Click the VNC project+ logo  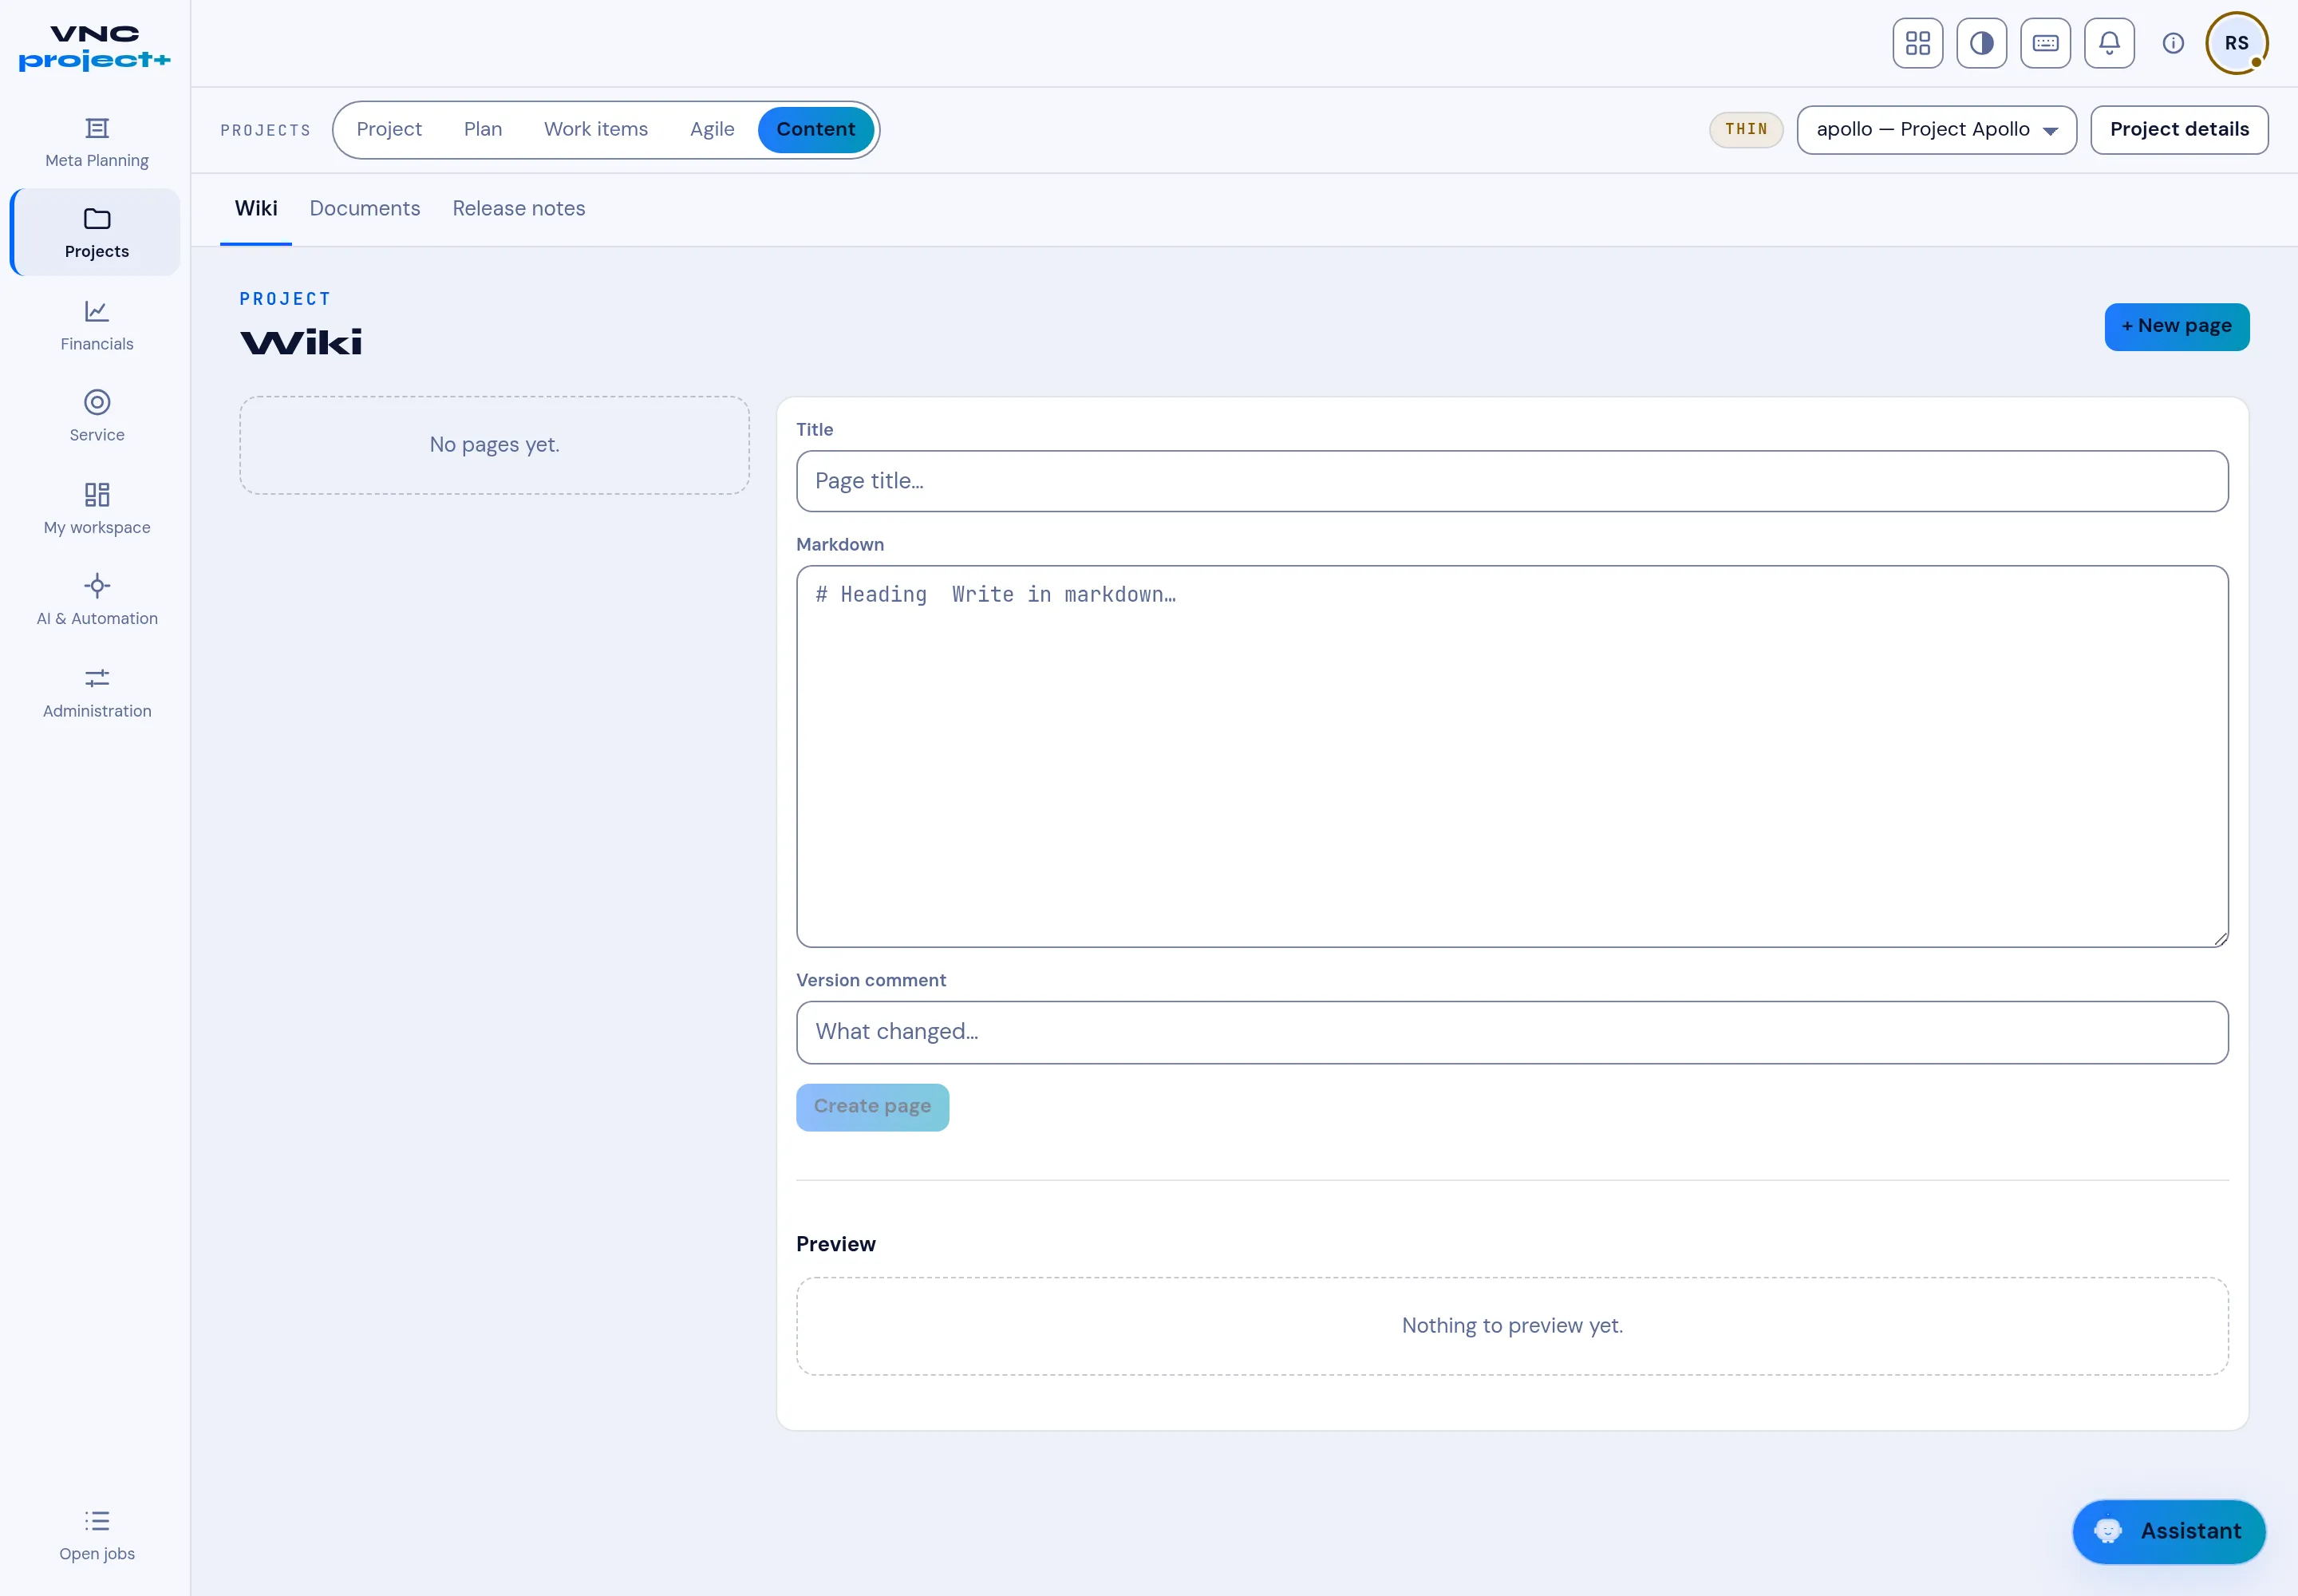(95, 48)
